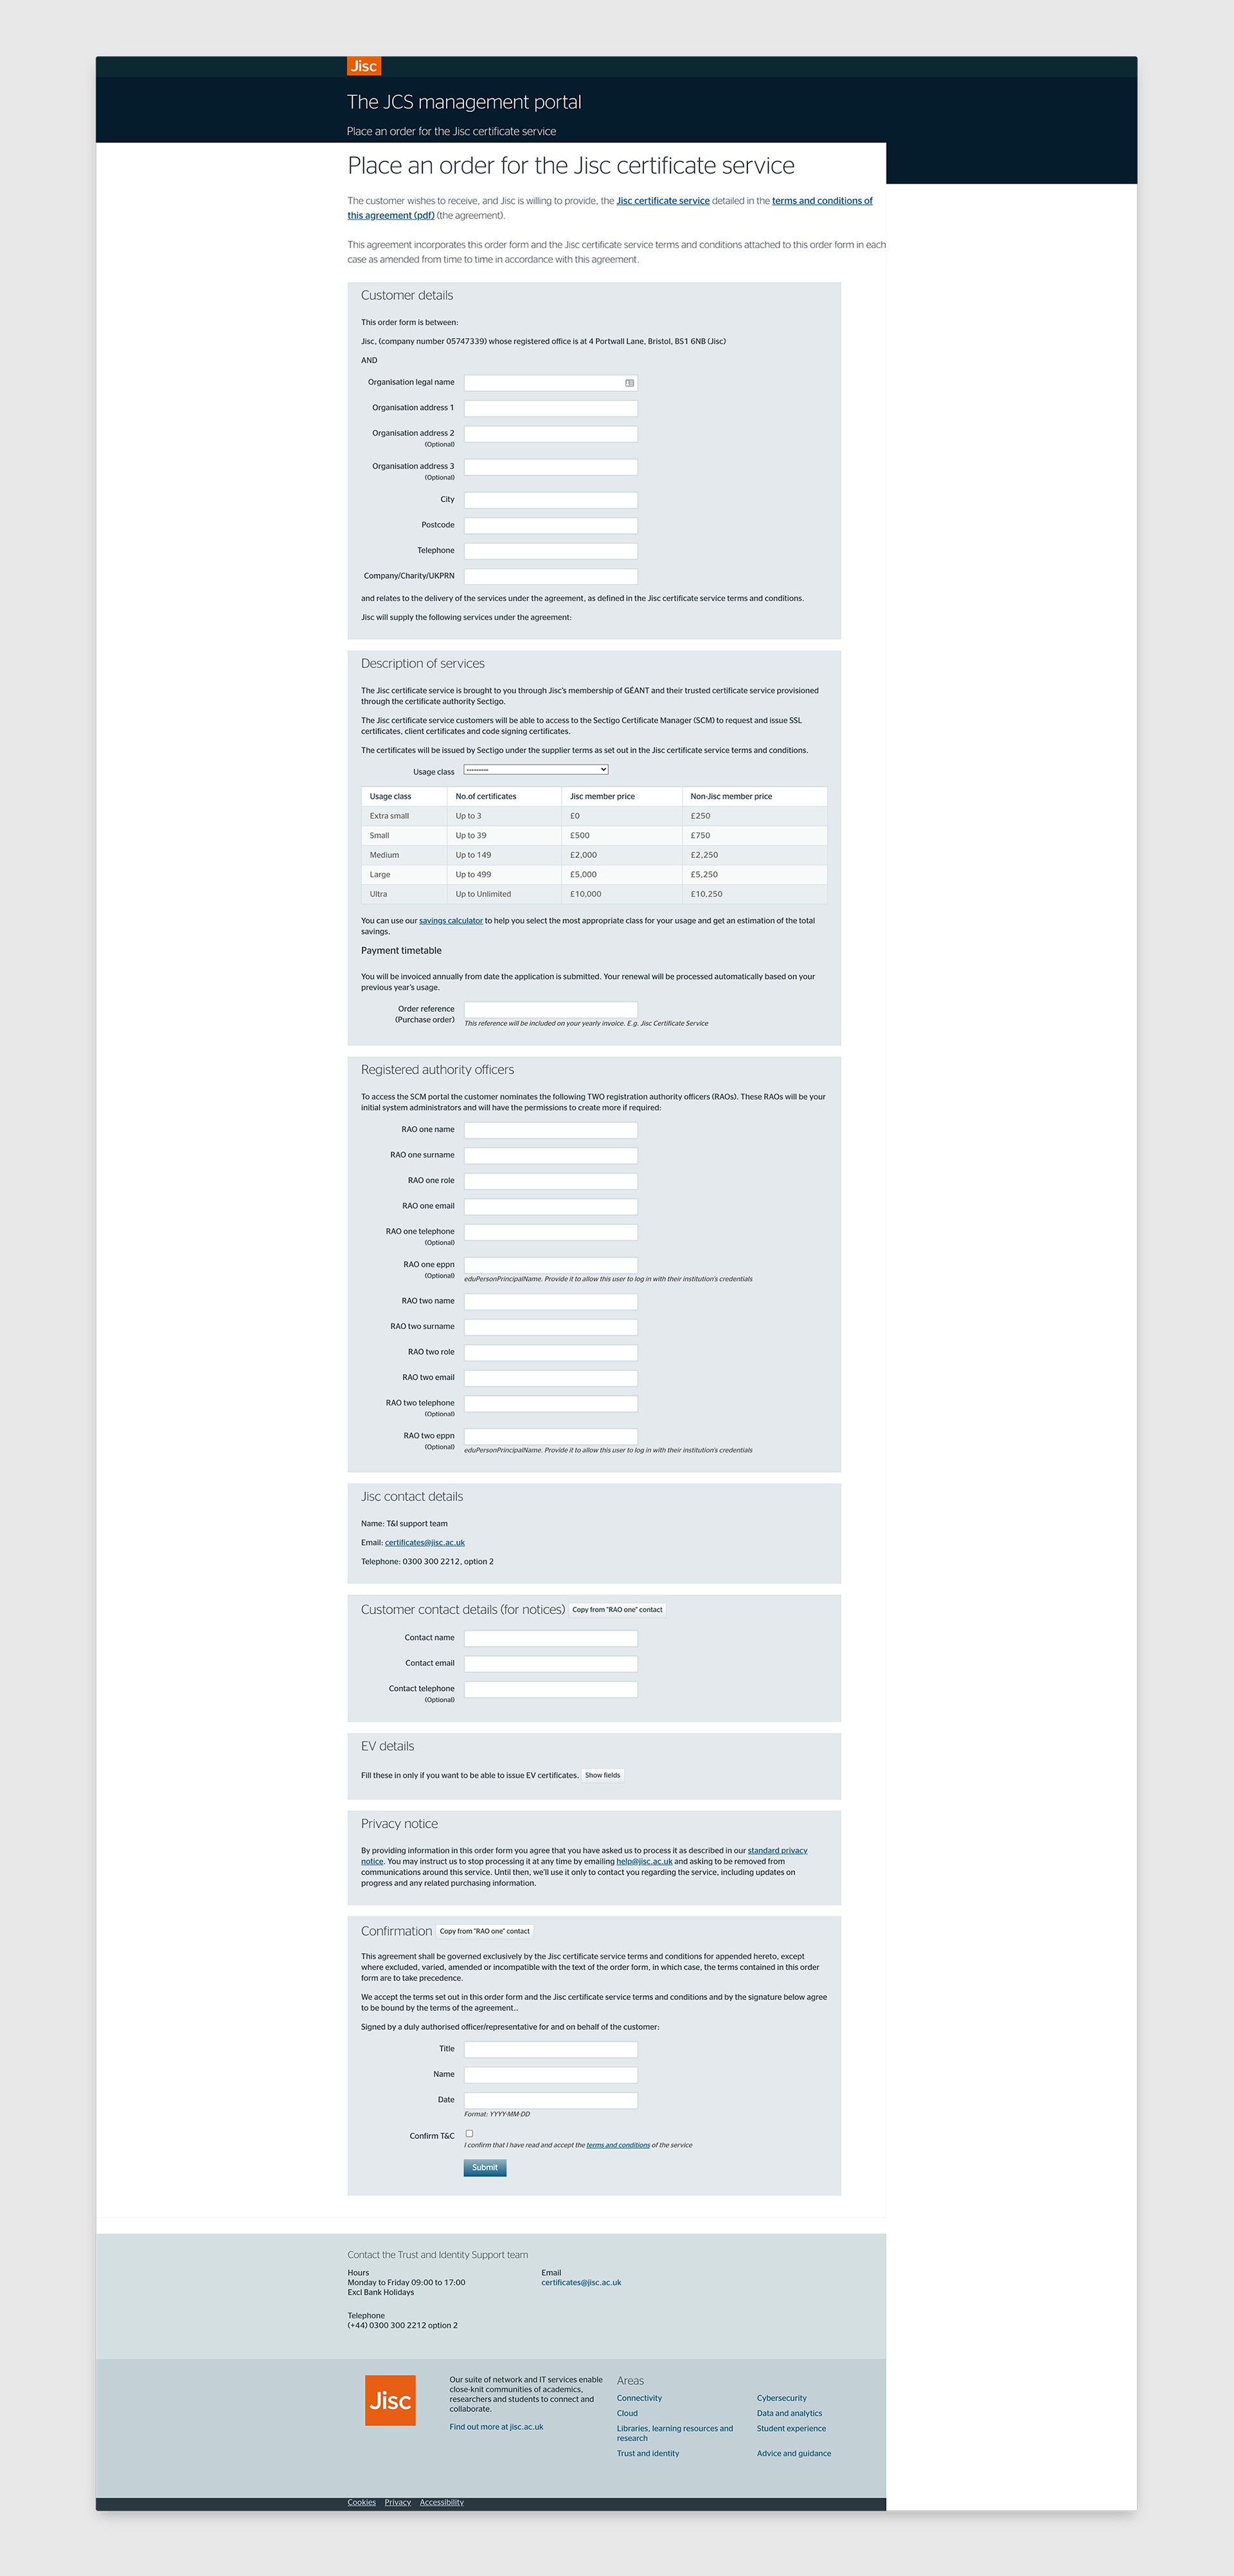Click the Jisc logo in the header
This screenshot has width=1234, height=2576.
(x=364, y=66)
